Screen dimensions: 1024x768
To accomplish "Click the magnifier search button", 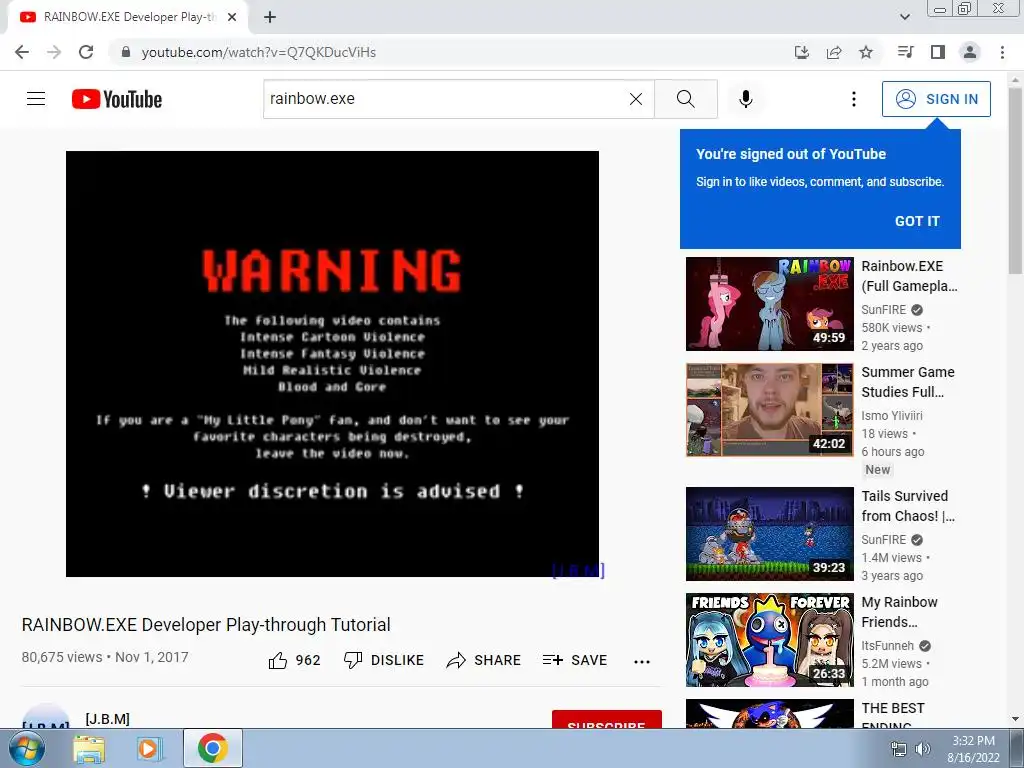I will [686, 99].
